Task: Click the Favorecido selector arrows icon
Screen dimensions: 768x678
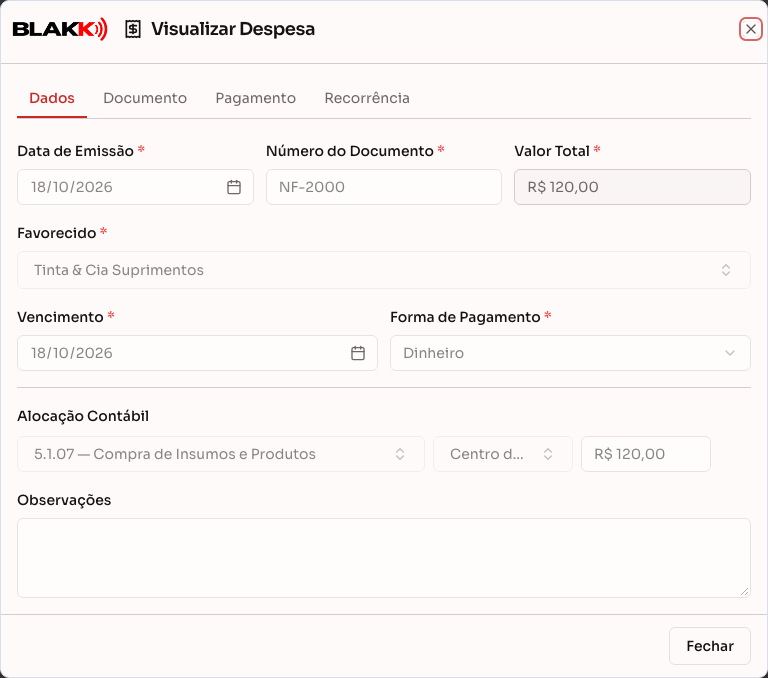Action: coord(726,270)
